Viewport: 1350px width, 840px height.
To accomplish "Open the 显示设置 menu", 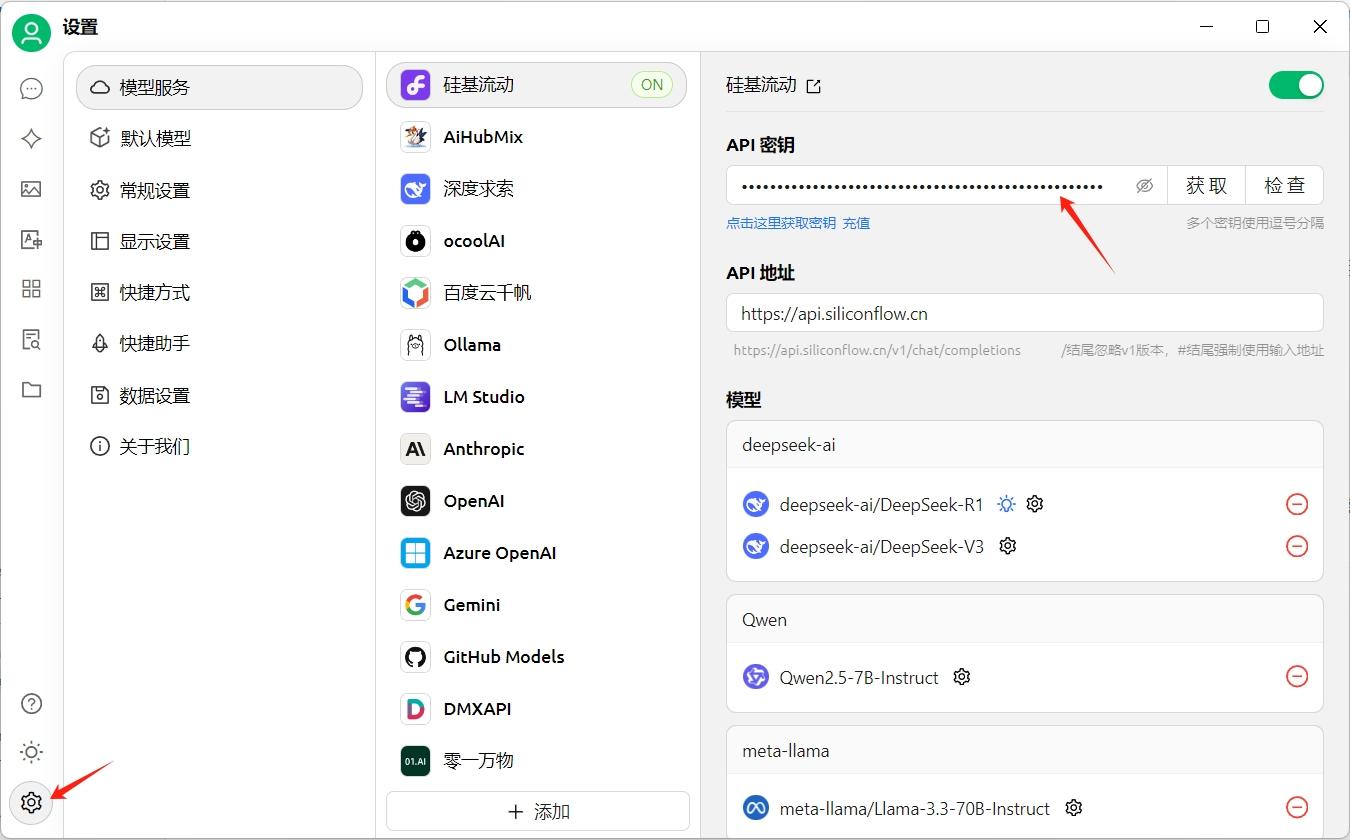I will (219, 241).
